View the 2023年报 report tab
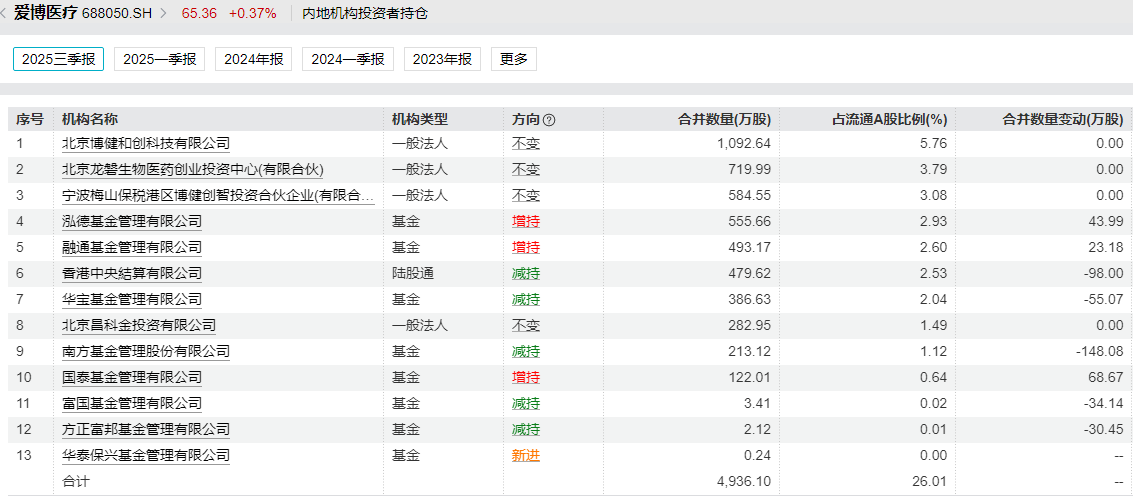The width and height of the screenshot is (1133, 502). (442, 59)
